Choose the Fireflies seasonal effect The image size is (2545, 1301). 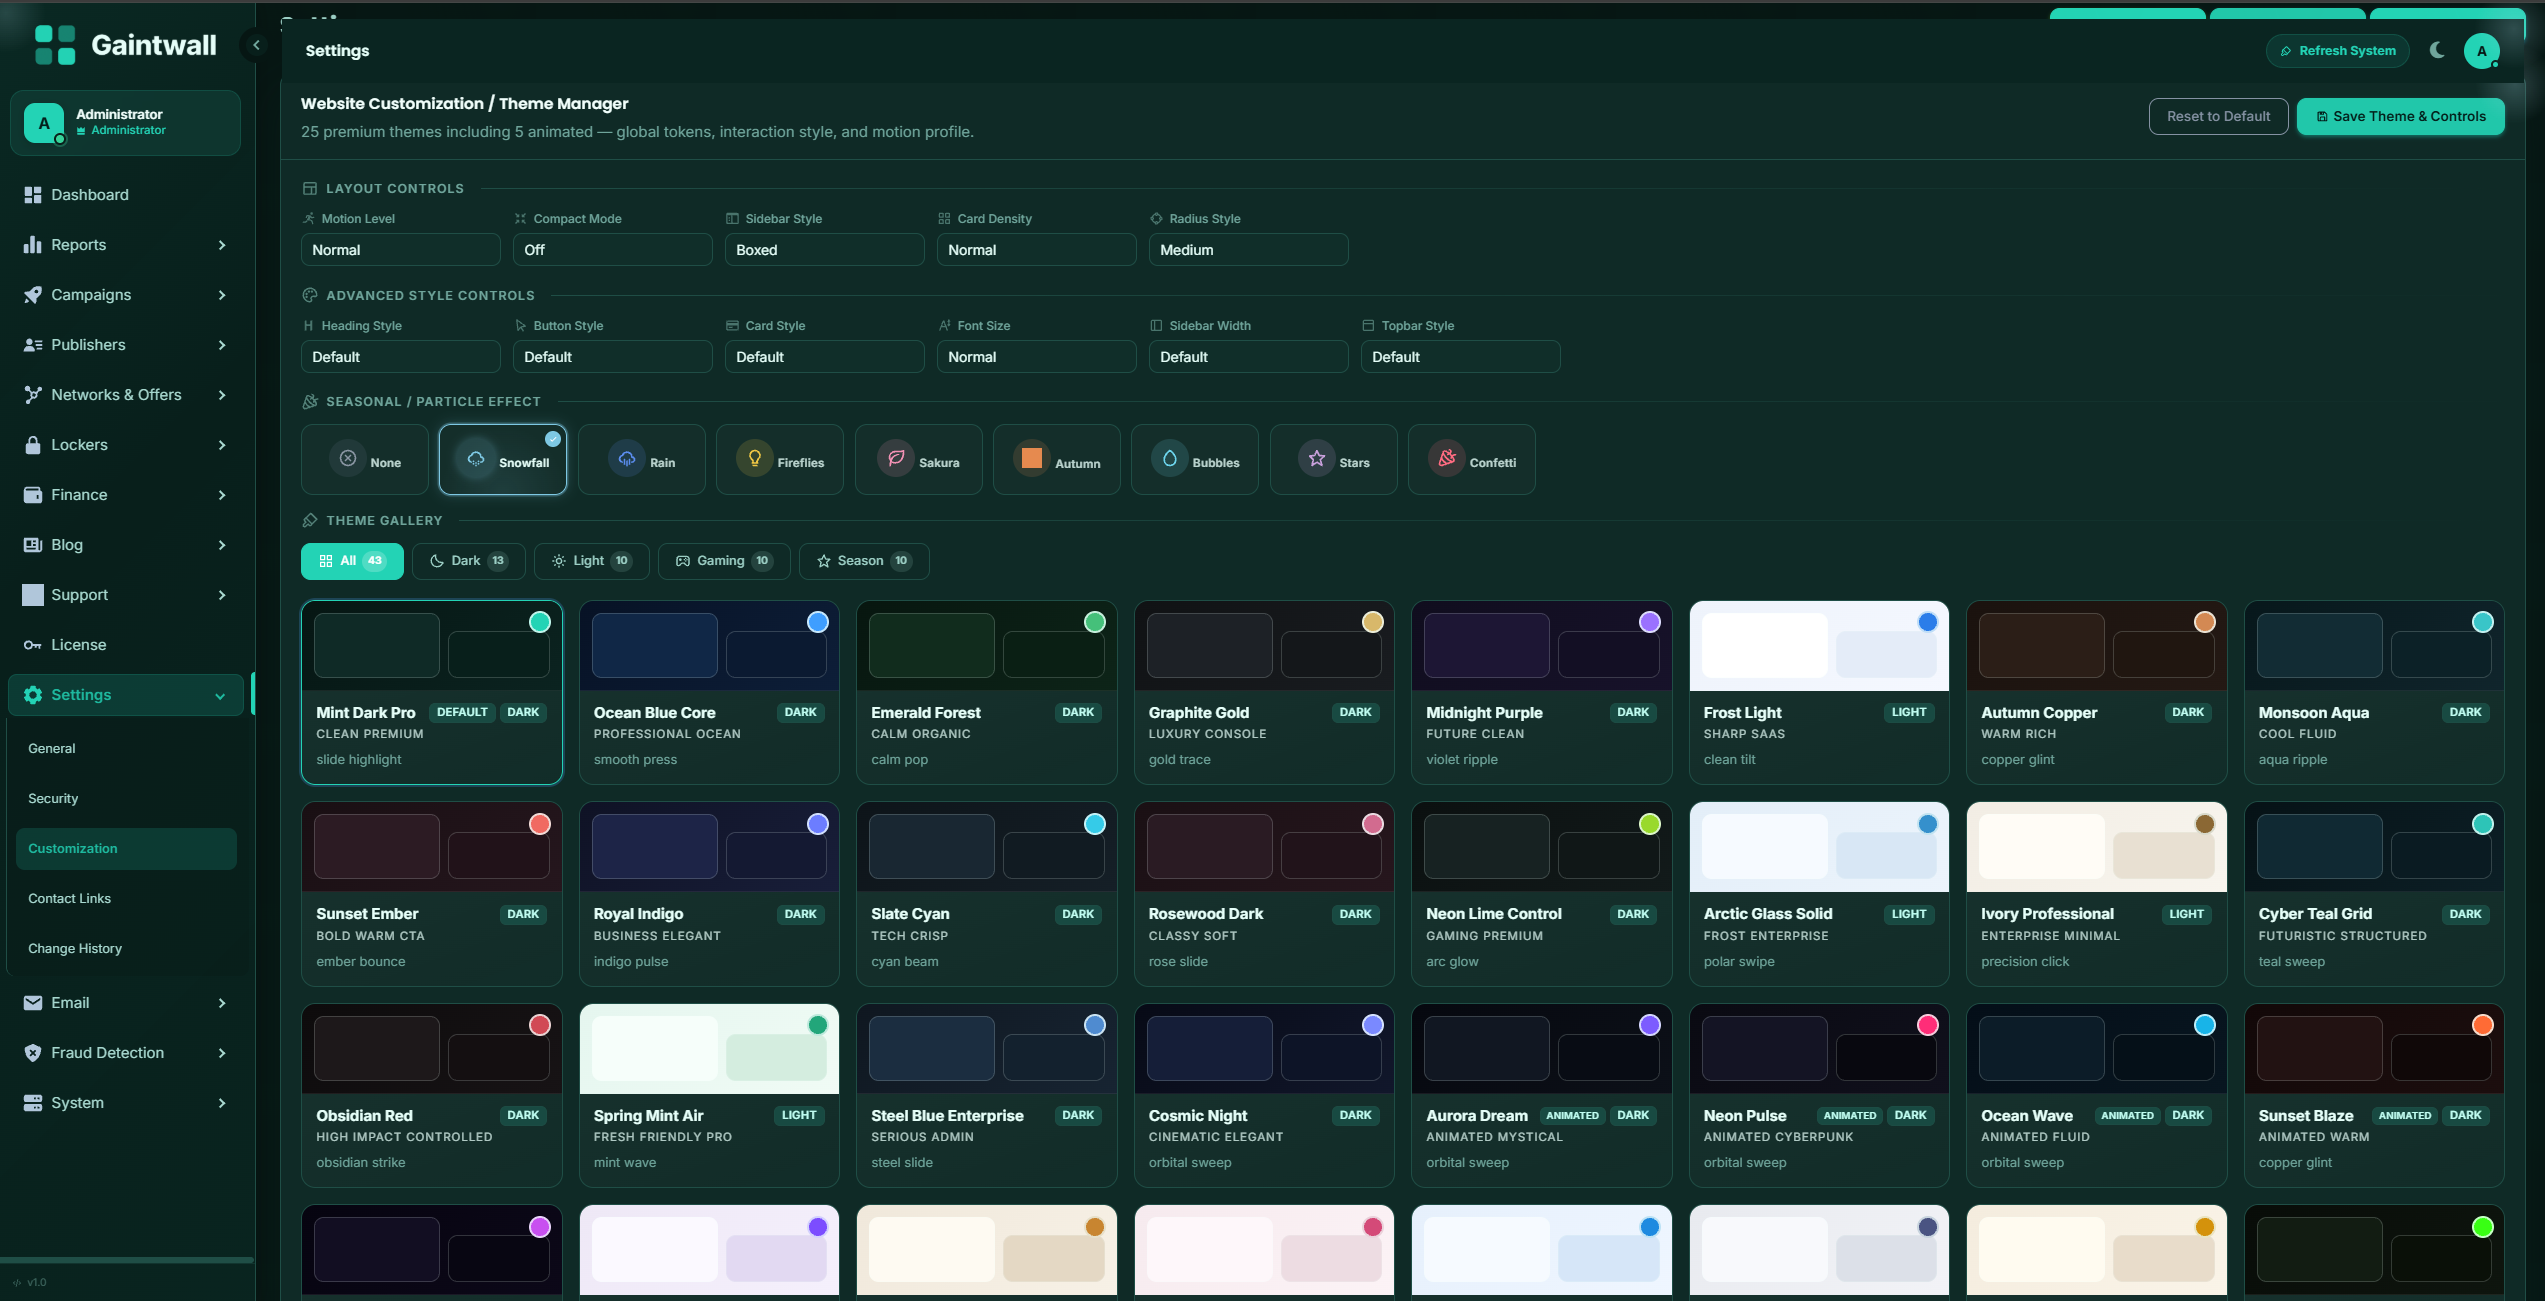779,460
